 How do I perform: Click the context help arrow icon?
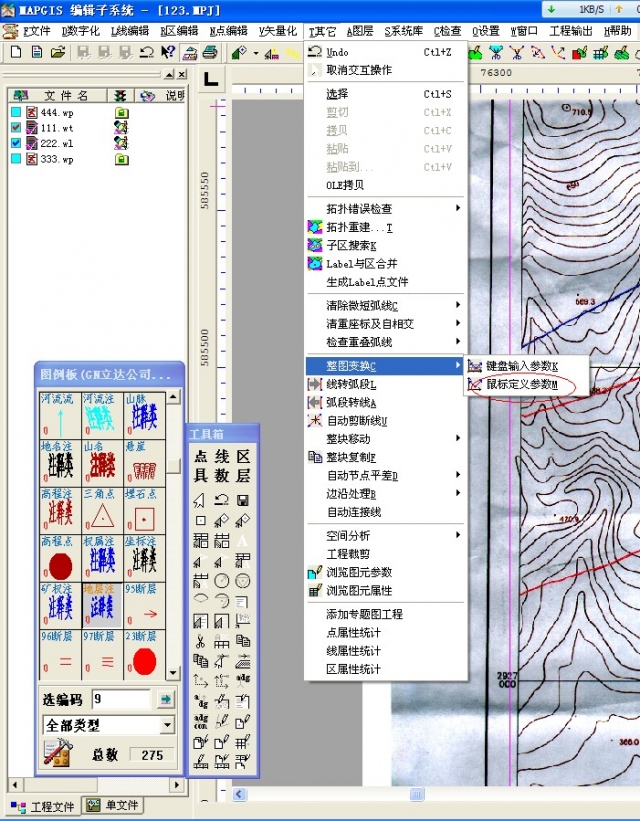click(x=168, y=52)
